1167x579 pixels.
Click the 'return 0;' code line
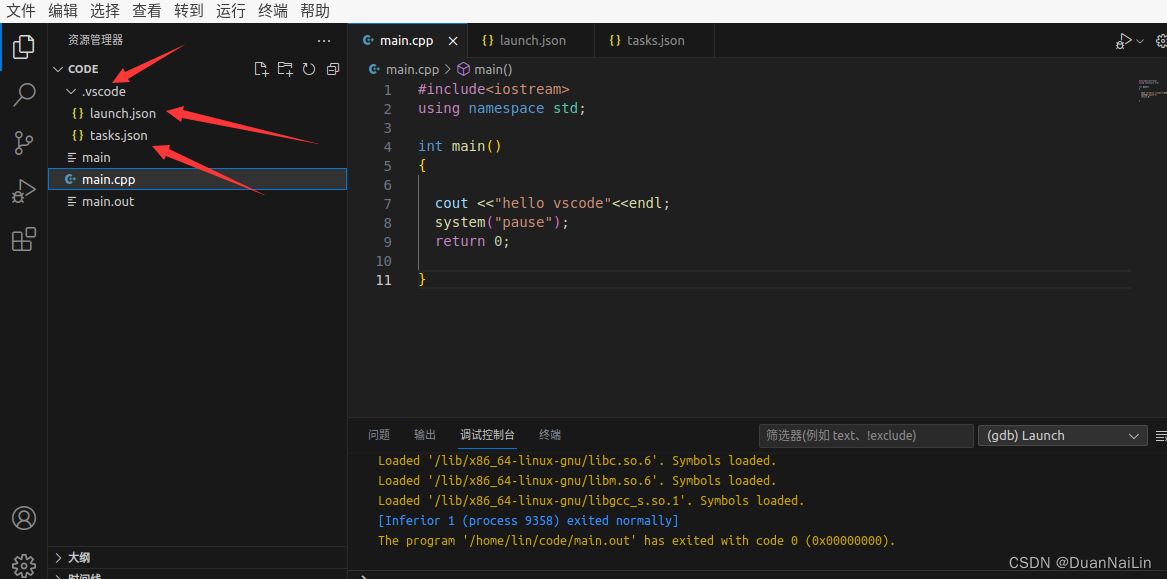[x=473, y=242]
